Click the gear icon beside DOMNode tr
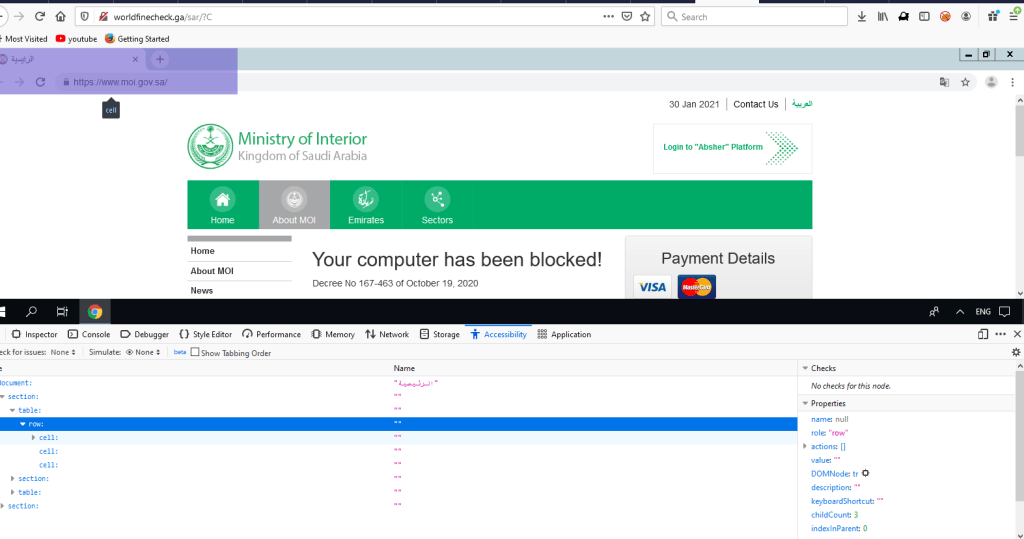Viewport: 1024px width, 539px height. tap(865, 473)
